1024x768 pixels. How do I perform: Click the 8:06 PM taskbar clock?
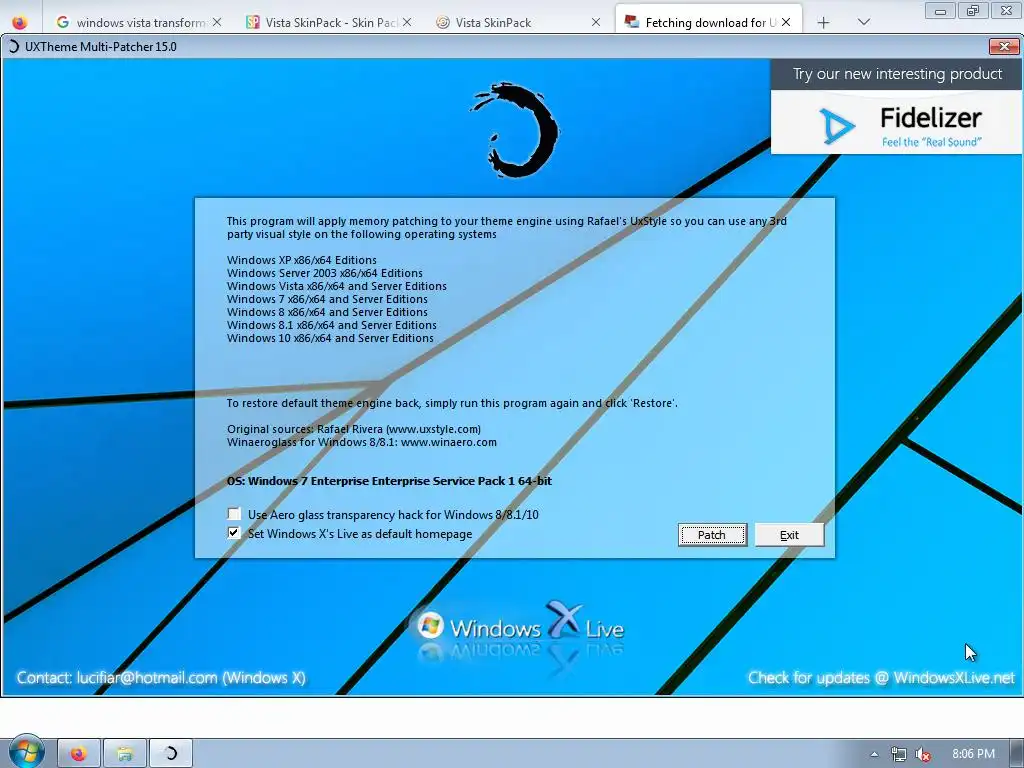click(x=973, y=754)
